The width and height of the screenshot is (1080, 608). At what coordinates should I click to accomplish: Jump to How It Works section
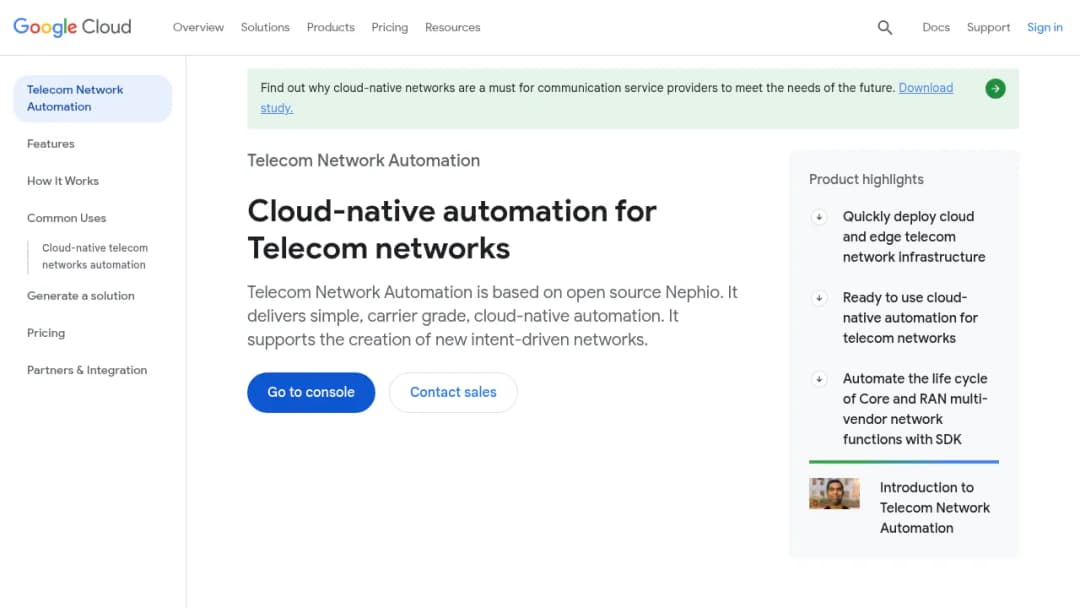tap(63, 181)
